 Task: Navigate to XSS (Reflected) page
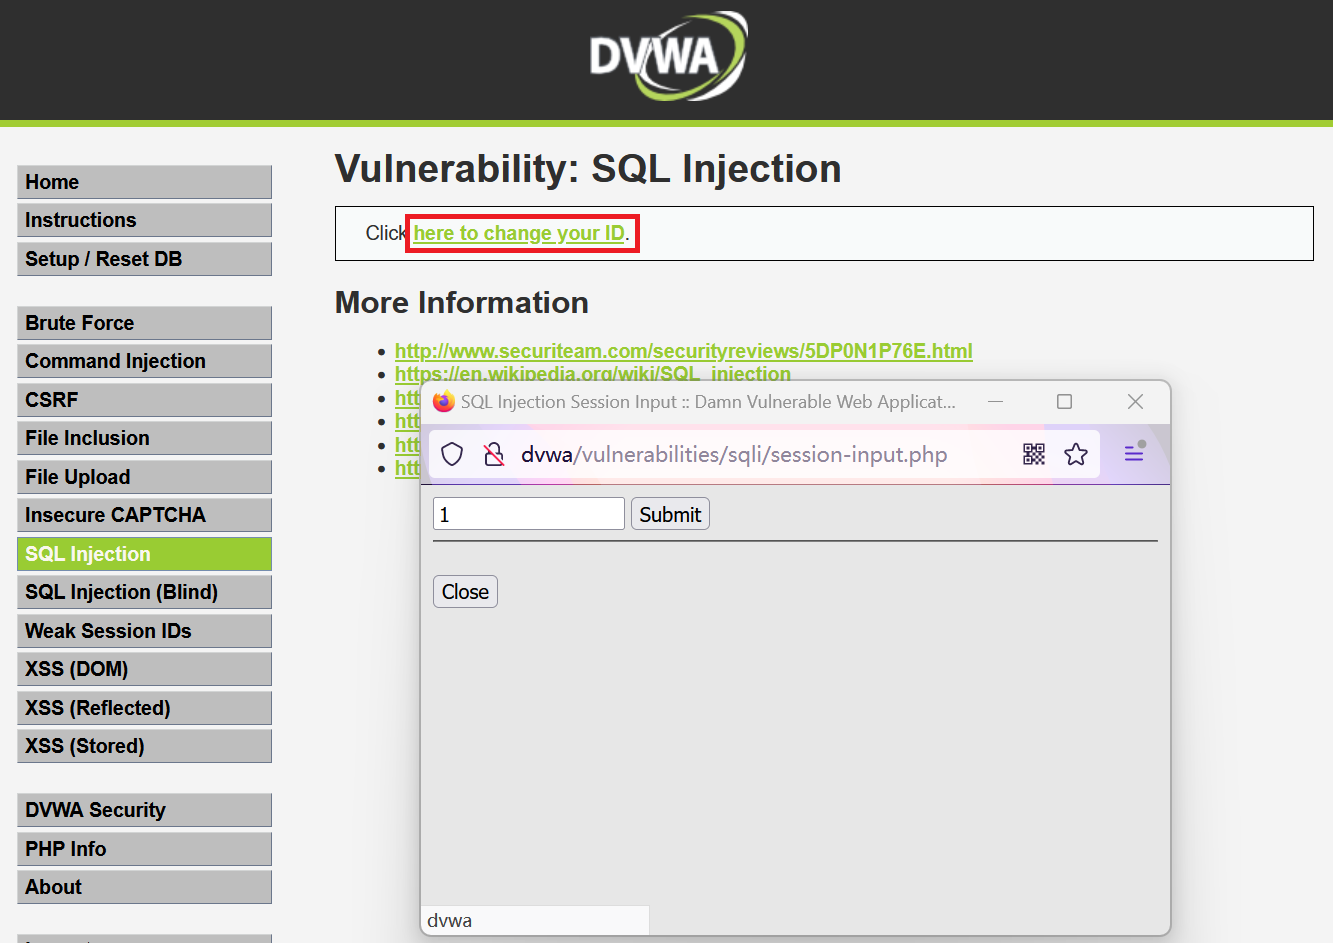click(x=144, y=708)
